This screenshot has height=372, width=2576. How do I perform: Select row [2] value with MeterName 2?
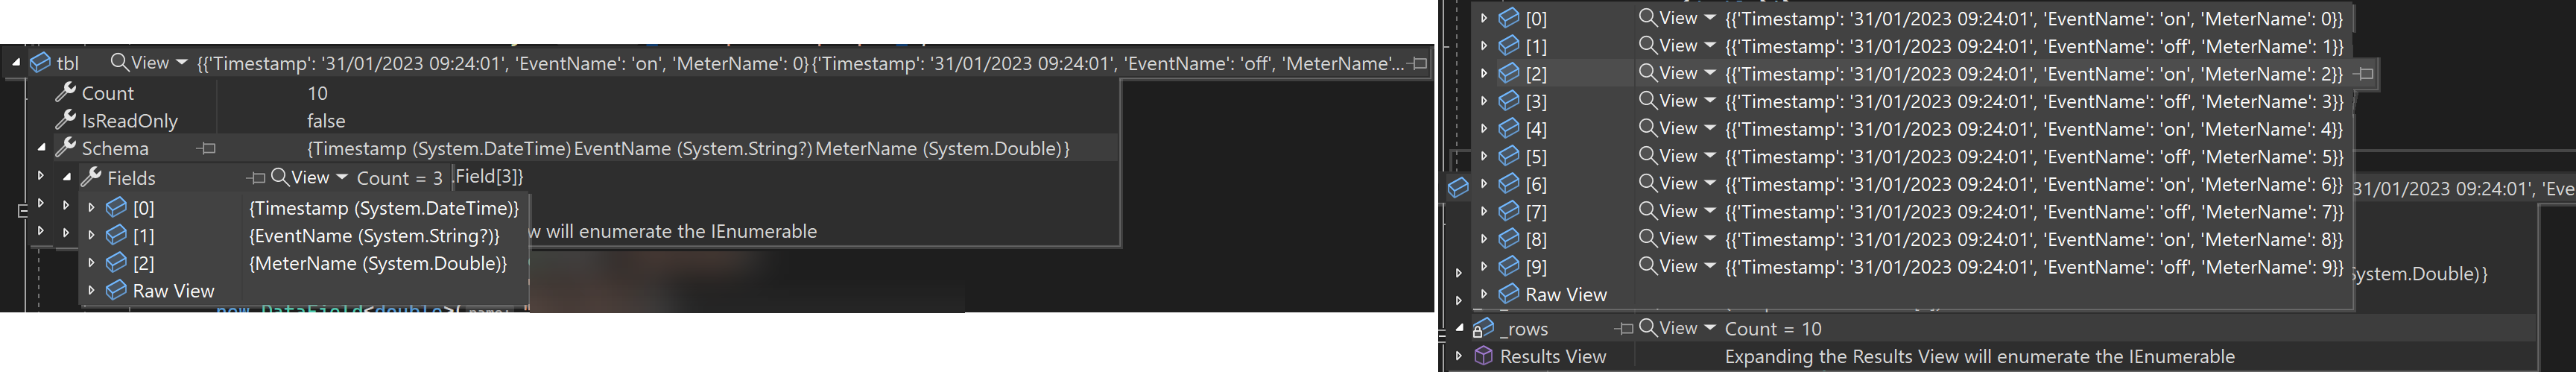tap(2034, 73)
